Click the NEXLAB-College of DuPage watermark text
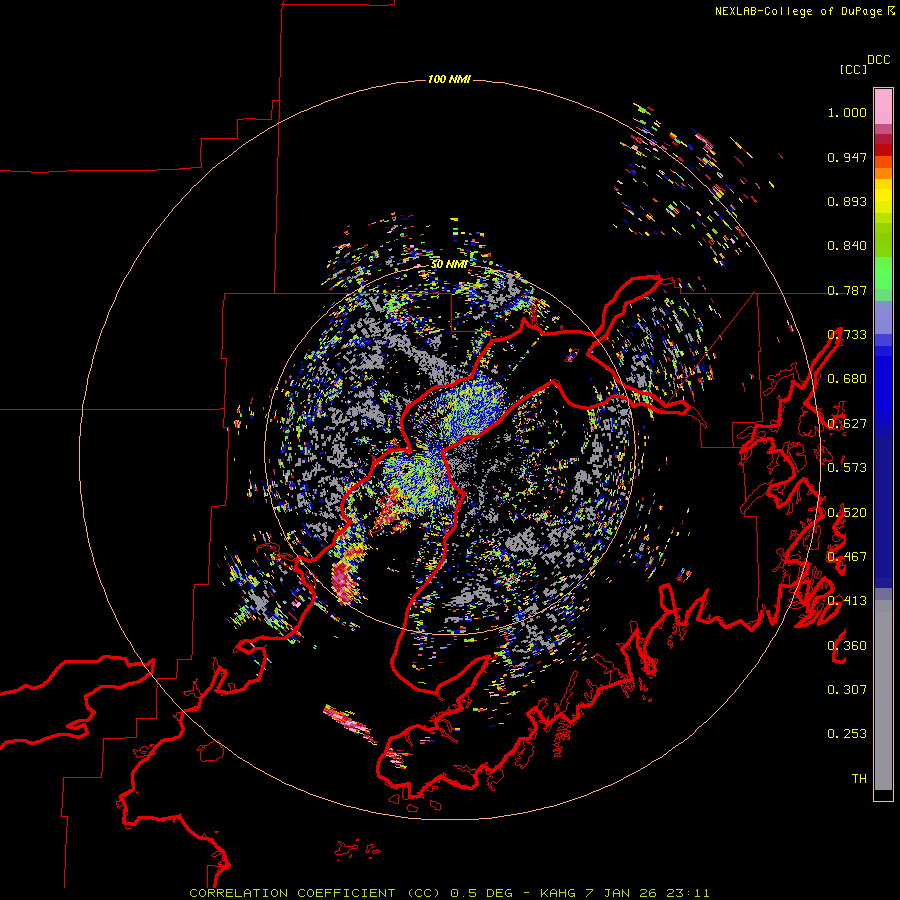900x900 pixels. [x=804, y=11]
